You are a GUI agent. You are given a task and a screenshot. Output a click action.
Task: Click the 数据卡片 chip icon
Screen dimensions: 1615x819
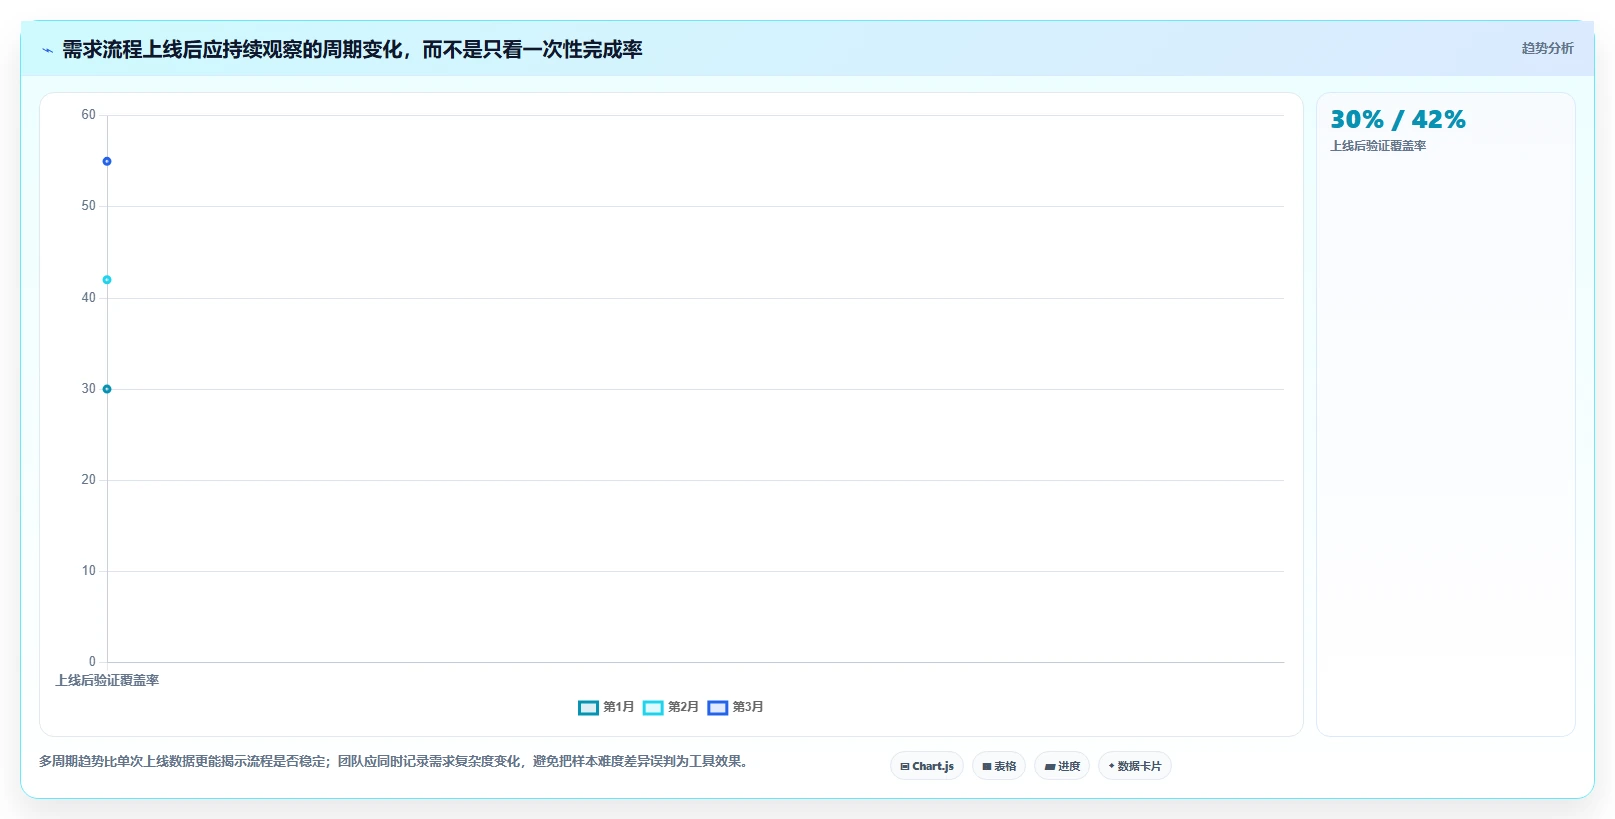click(1111, 766)
